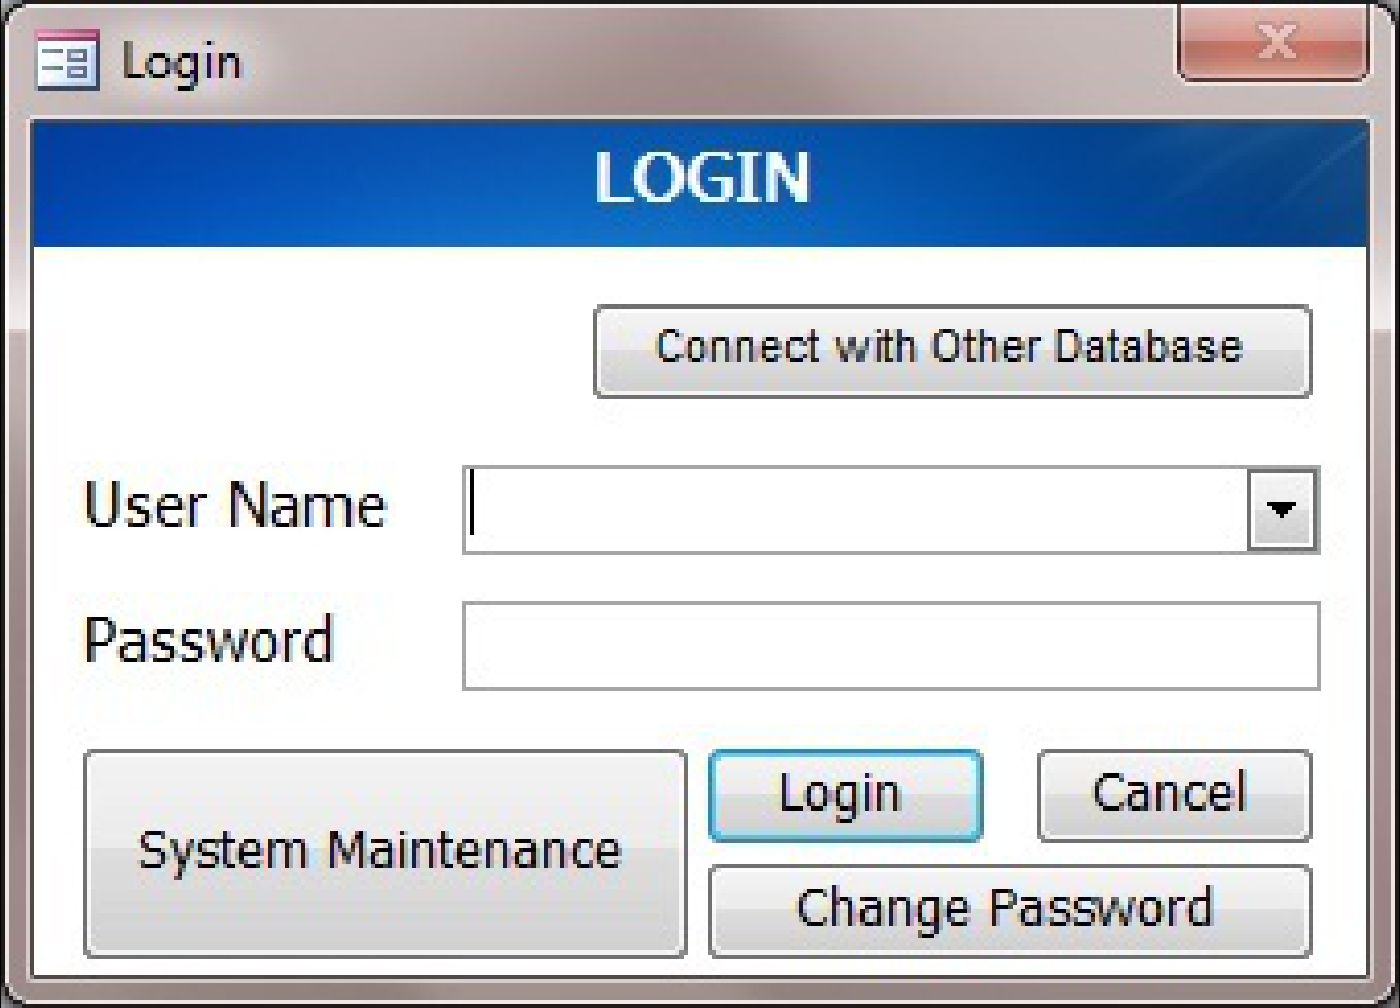This screenshot has height=1008, width=1400.
Task: Click the blue LOGIN header banner
Action: pyautogui.click(x=700, y=183)
